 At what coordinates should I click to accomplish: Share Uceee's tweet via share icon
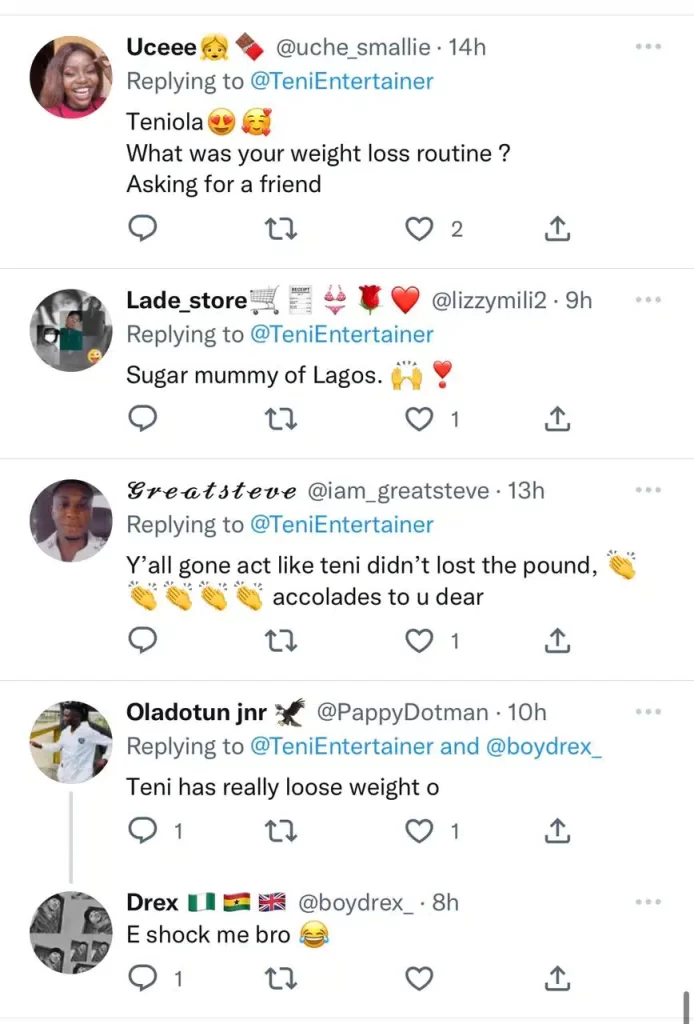[x=557, y=229]
